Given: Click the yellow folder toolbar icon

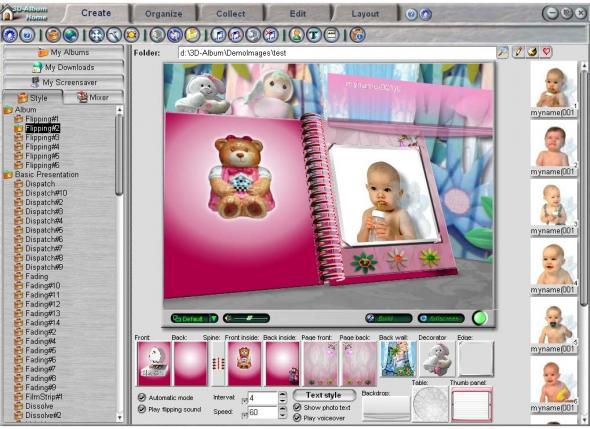Looking at the screenshot, I should coord(192,35).
